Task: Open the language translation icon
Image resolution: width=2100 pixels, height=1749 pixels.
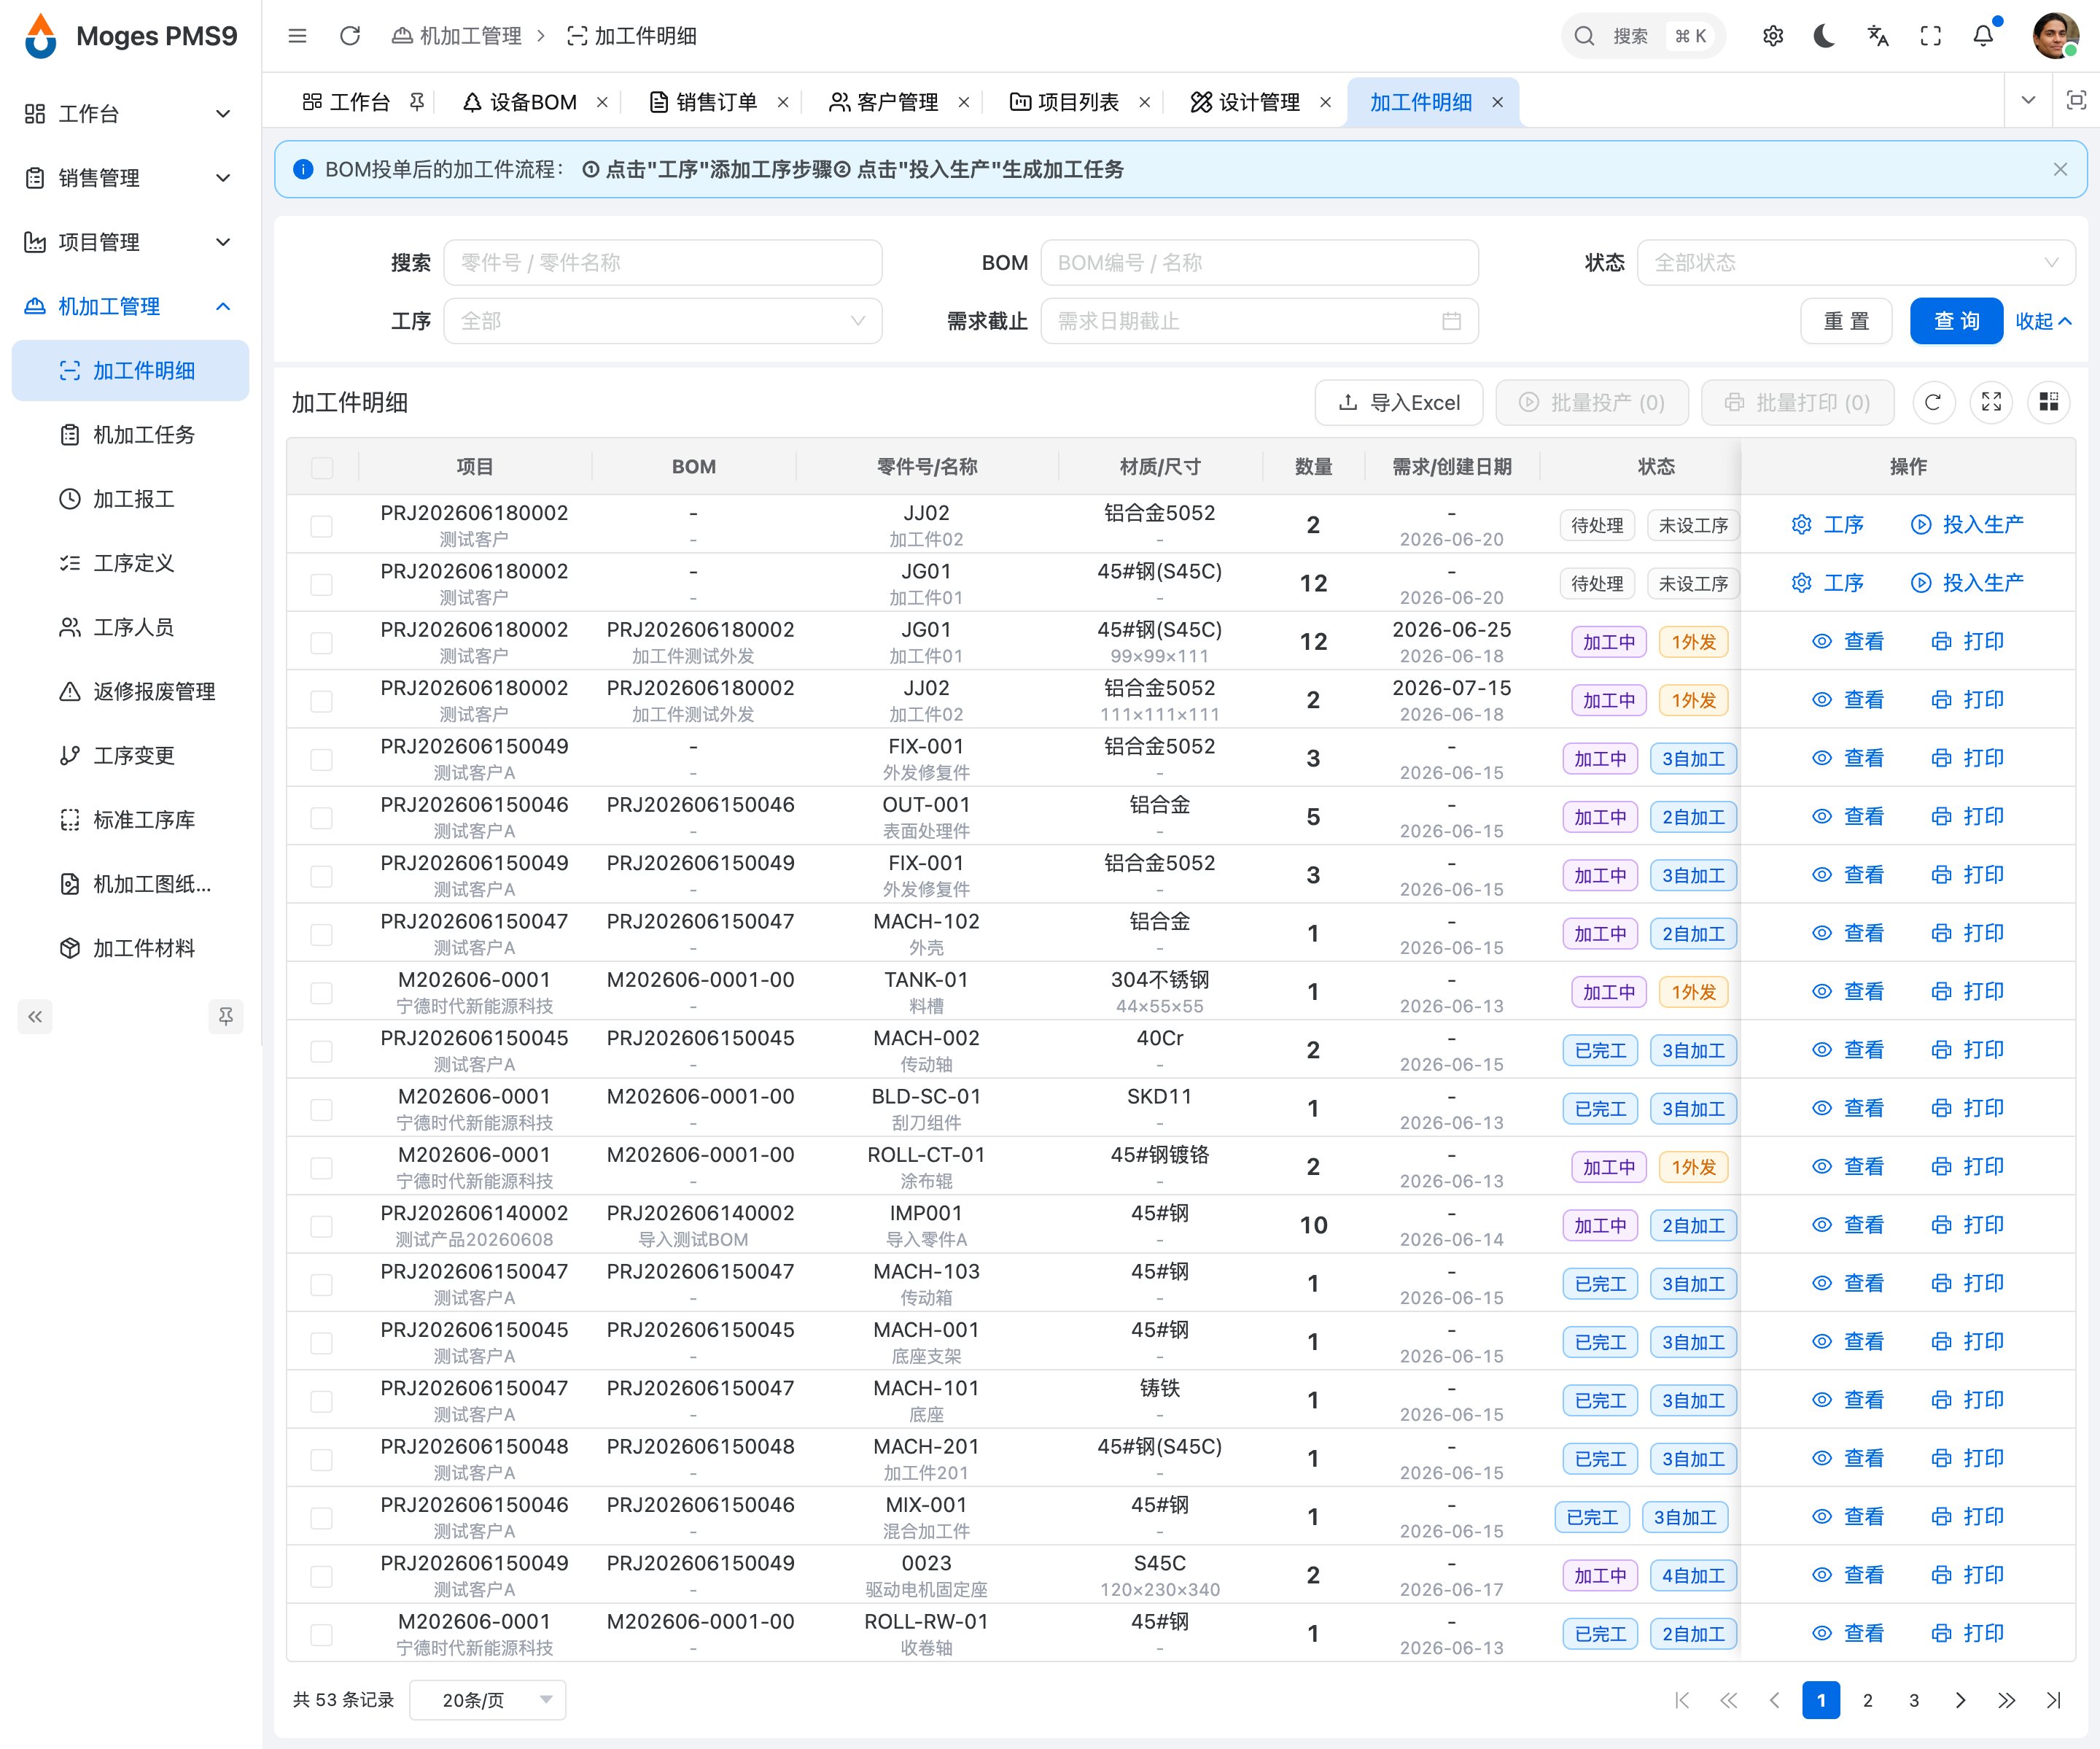Action: click(x=1878, y=36)
